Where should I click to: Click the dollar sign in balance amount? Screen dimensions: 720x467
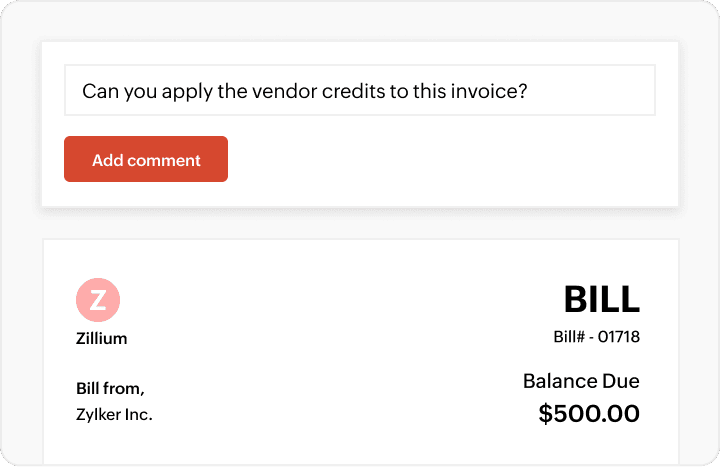point(545,413)
